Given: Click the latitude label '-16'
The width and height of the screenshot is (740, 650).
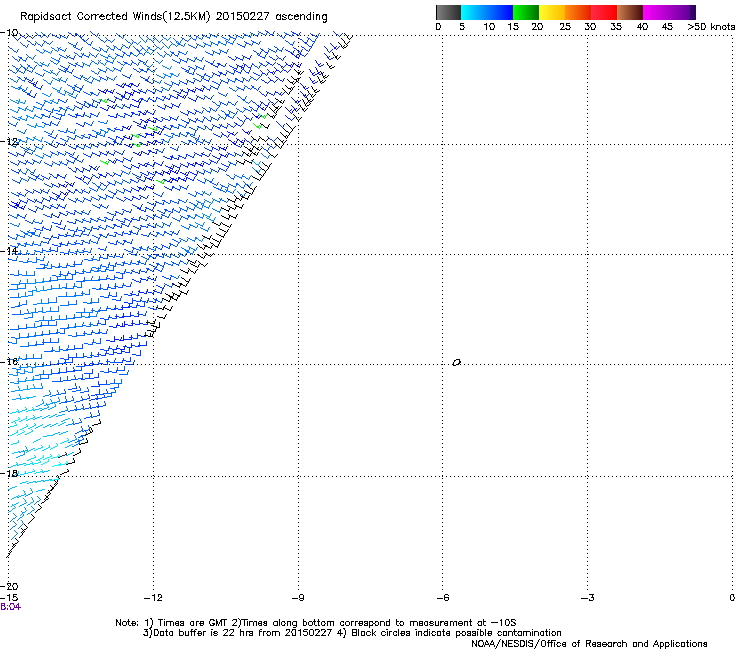Looking at the screenshot, I should 9,362.
